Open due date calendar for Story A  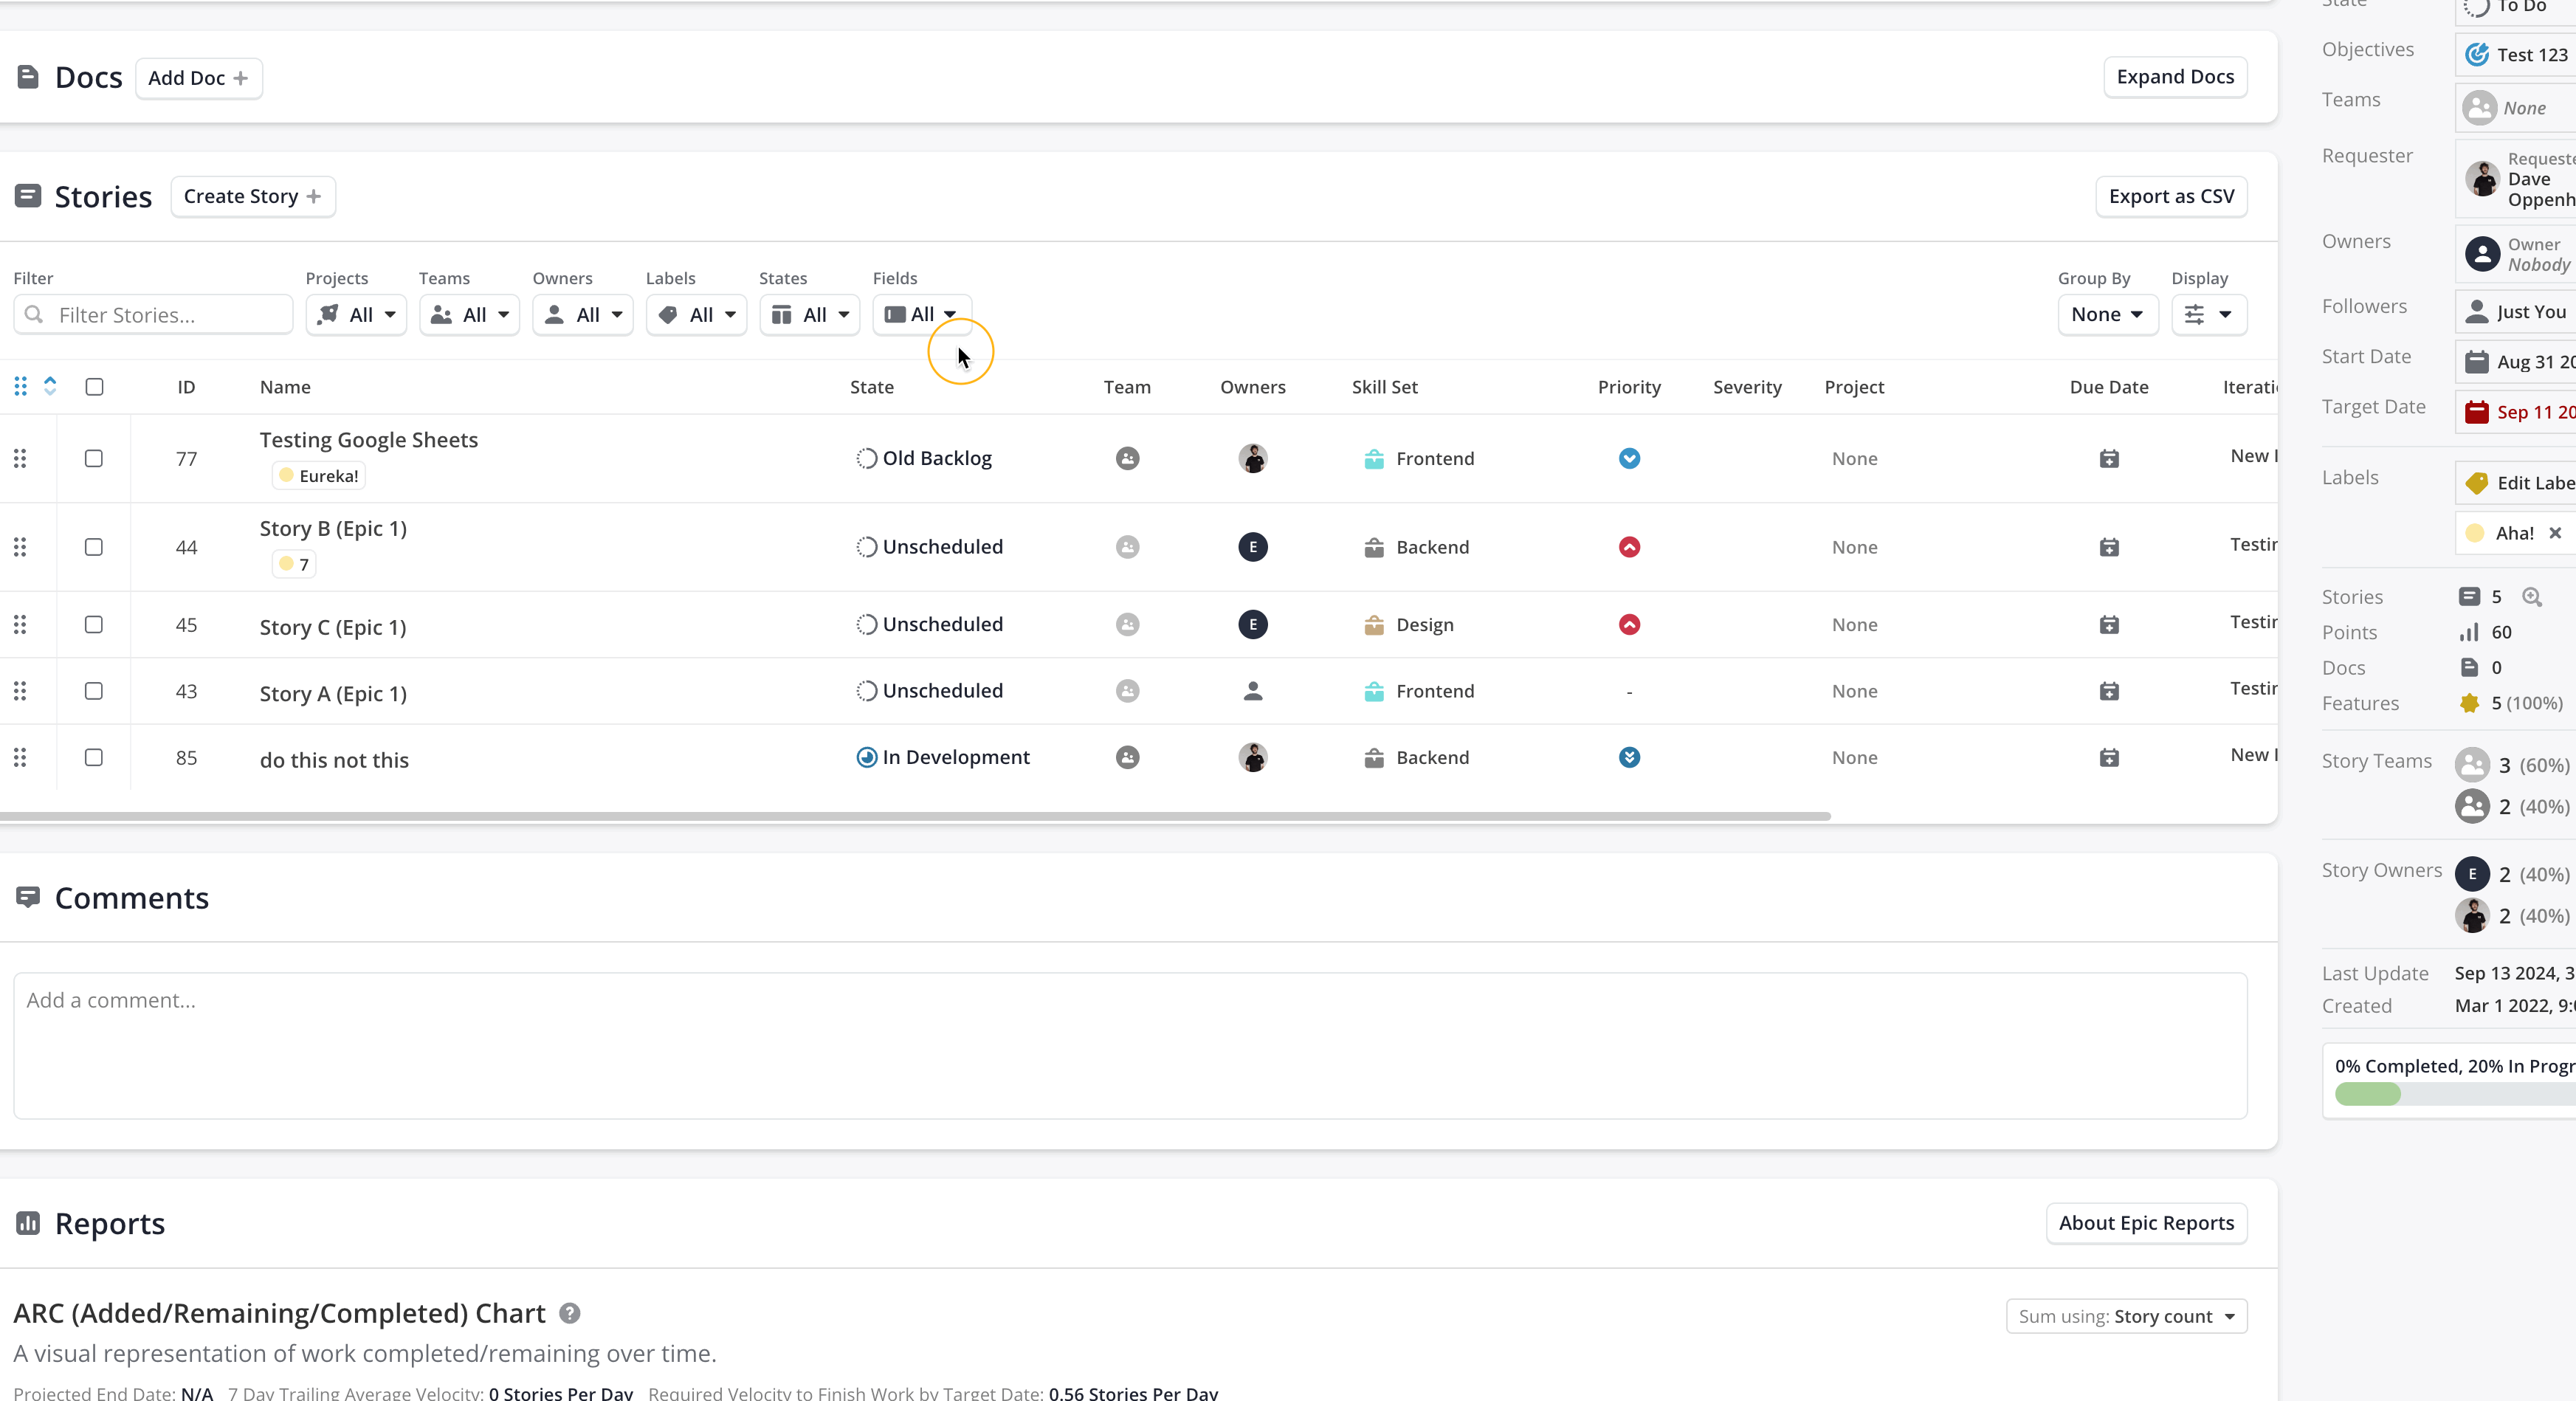tap(2109, 691)
